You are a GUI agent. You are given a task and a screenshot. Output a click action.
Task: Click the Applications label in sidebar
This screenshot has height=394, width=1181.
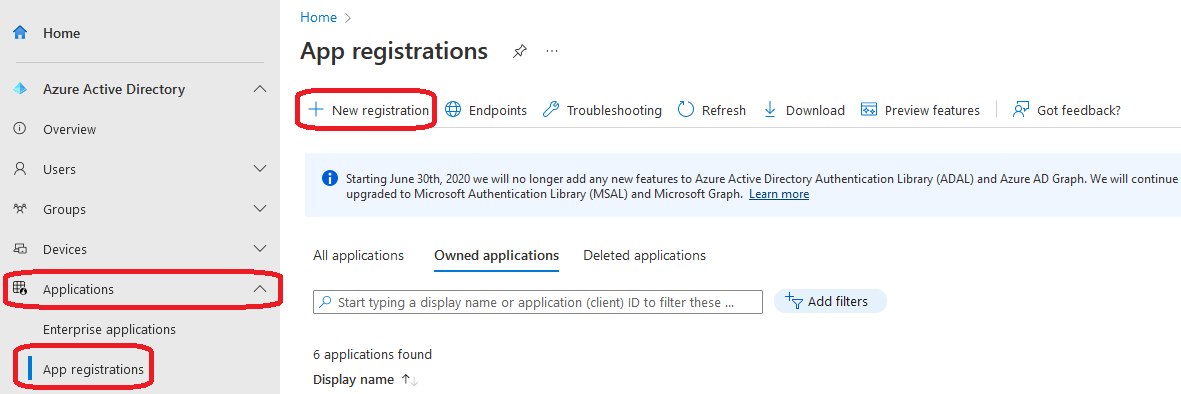(78, 289)
